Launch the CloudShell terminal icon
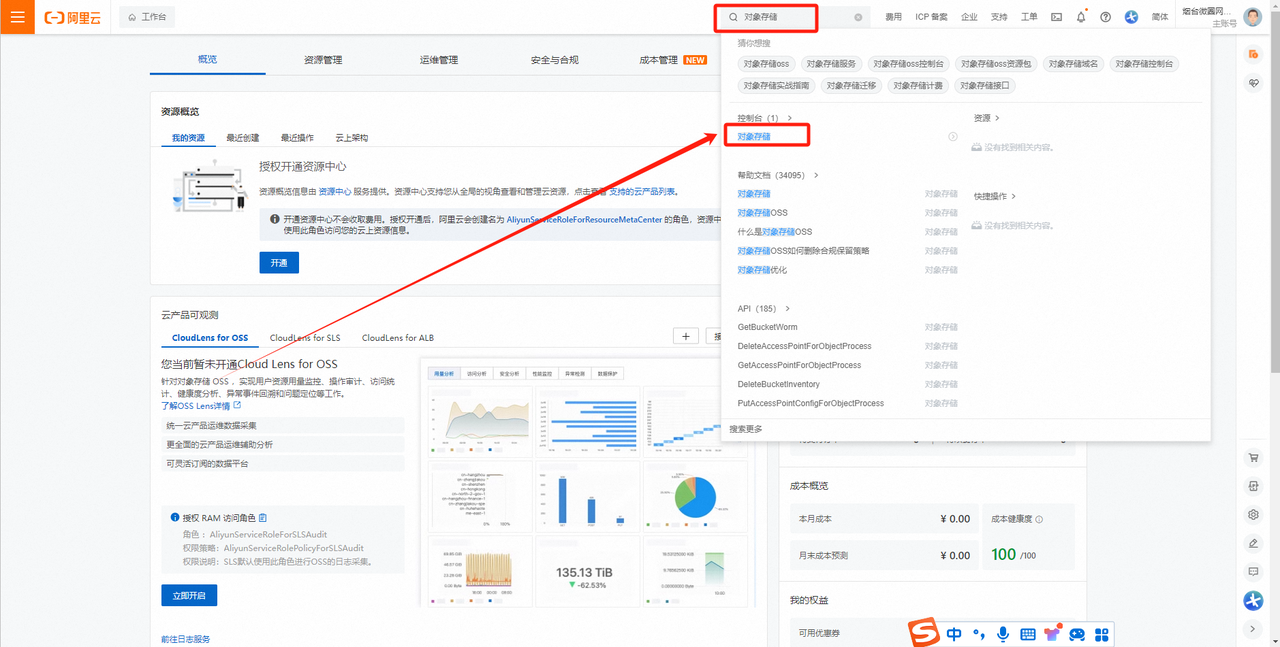 [1057, 17]
